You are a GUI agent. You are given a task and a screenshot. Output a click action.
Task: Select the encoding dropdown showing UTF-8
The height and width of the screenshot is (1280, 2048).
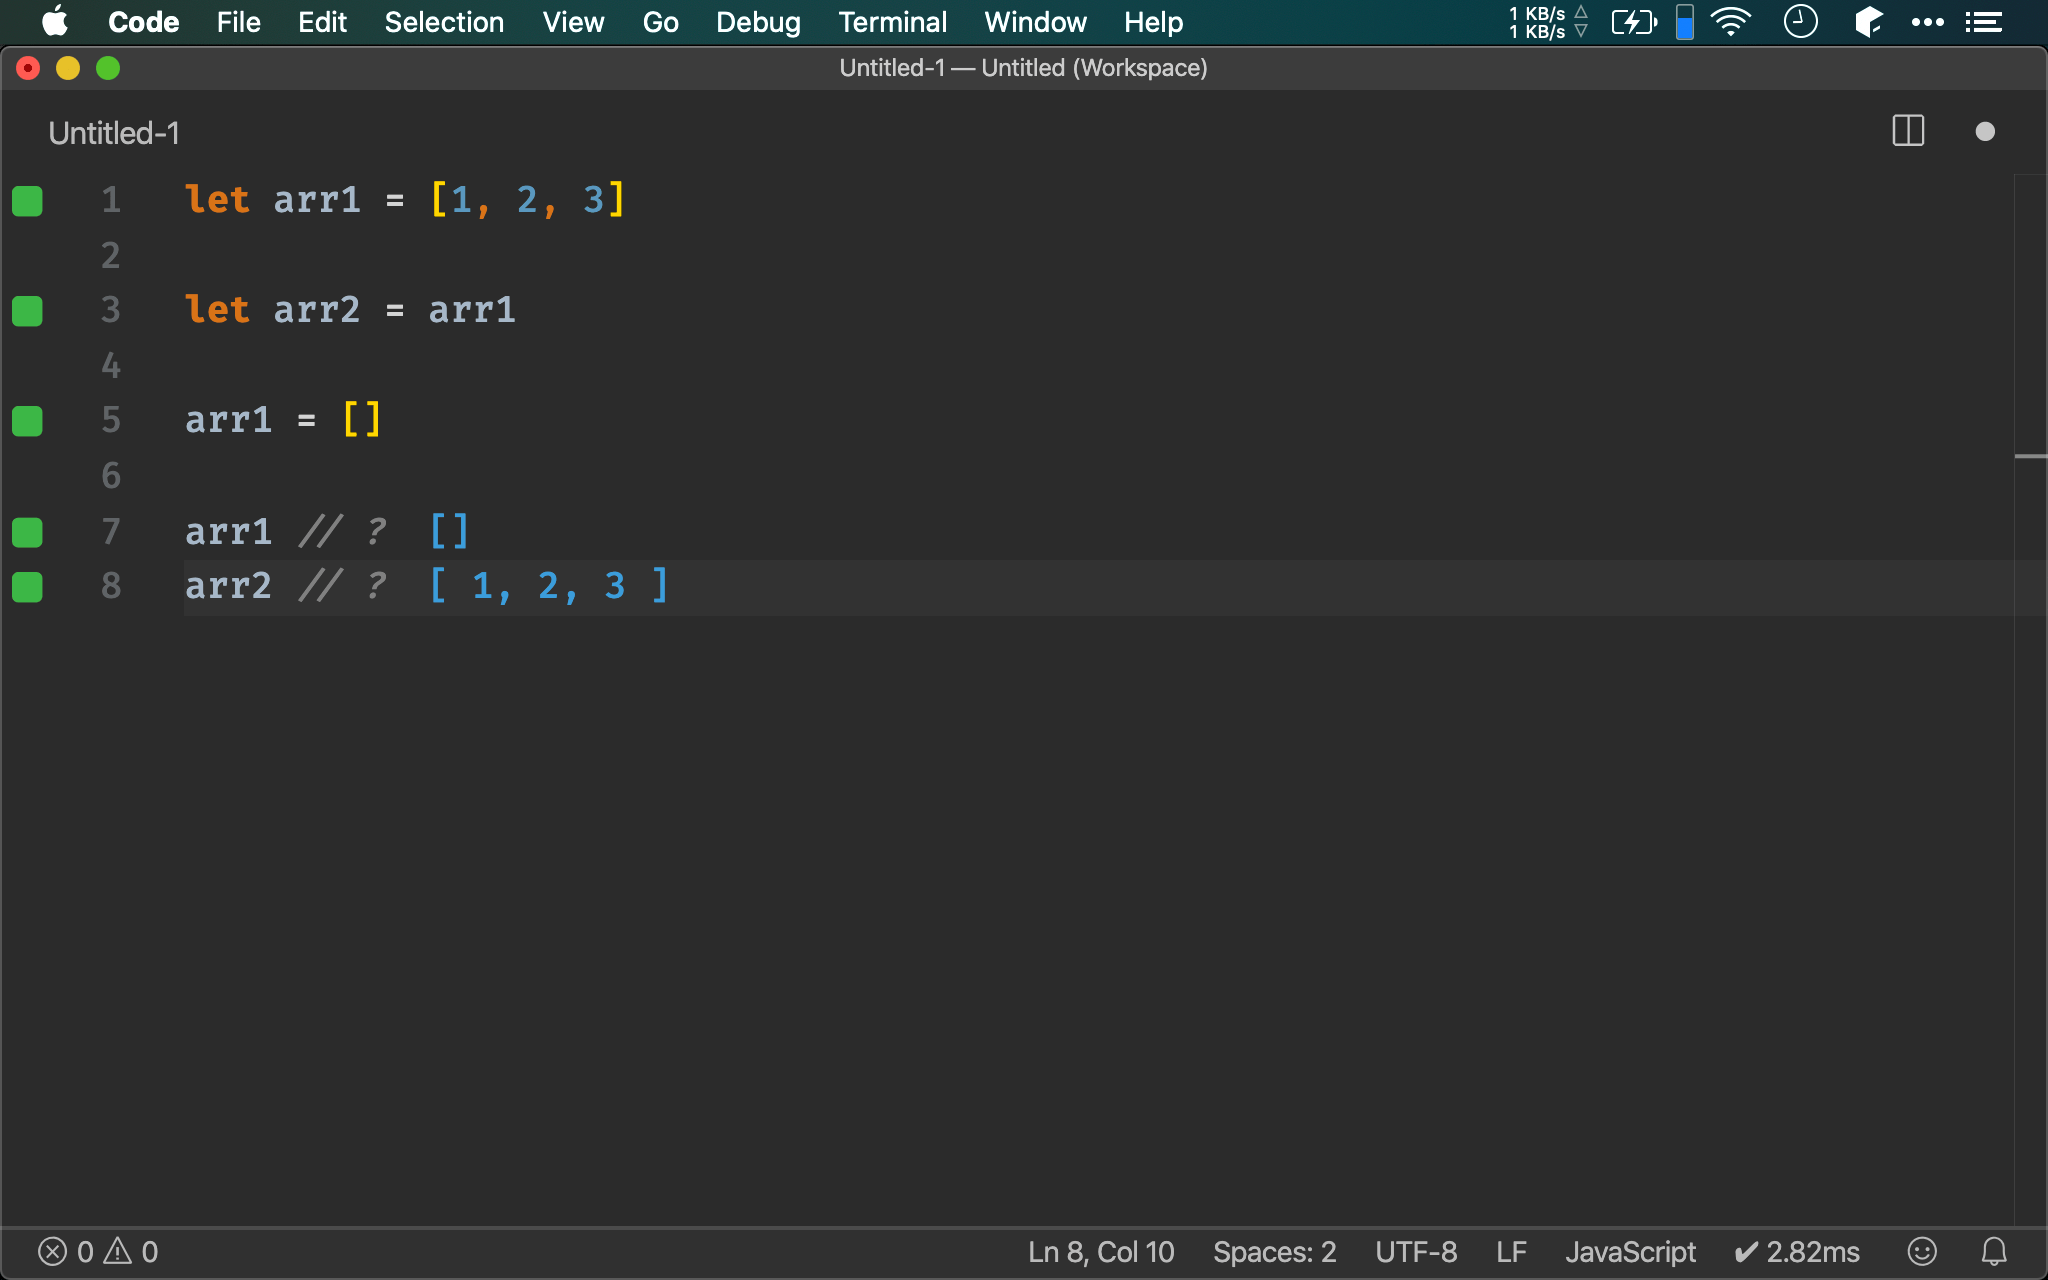click(1413, 1251)
